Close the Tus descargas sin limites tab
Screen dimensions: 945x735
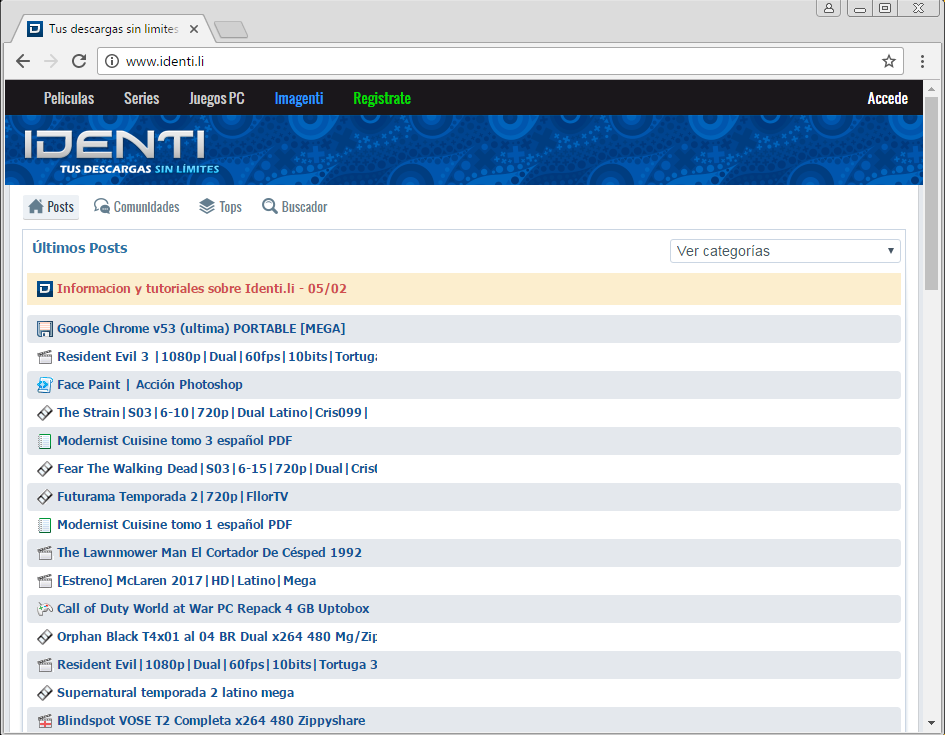(x=193, y=29)
